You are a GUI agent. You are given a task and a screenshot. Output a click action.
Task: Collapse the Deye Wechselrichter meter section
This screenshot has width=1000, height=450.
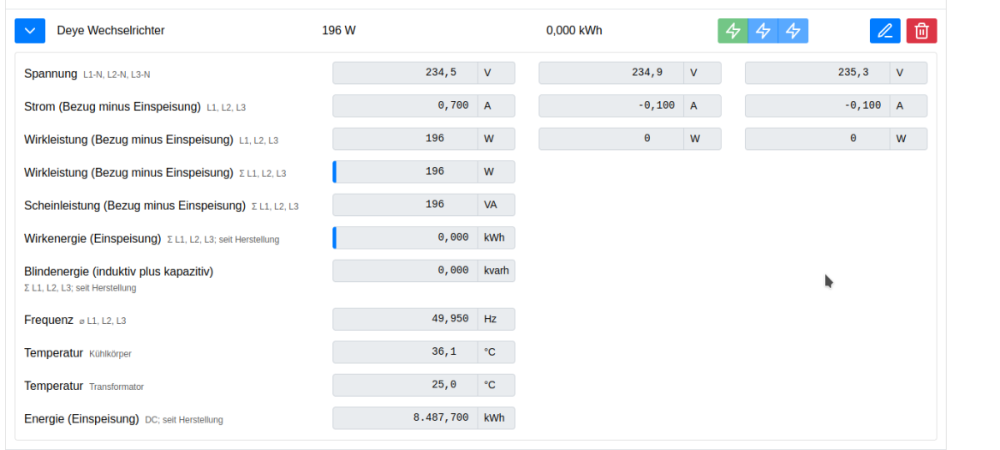click(30, 31)
